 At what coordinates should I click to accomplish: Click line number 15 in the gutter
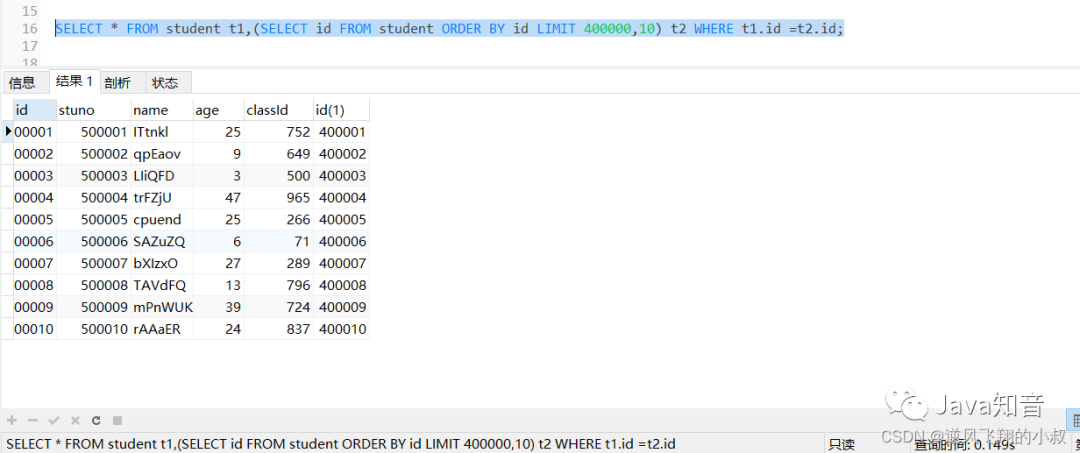point(30,12)
